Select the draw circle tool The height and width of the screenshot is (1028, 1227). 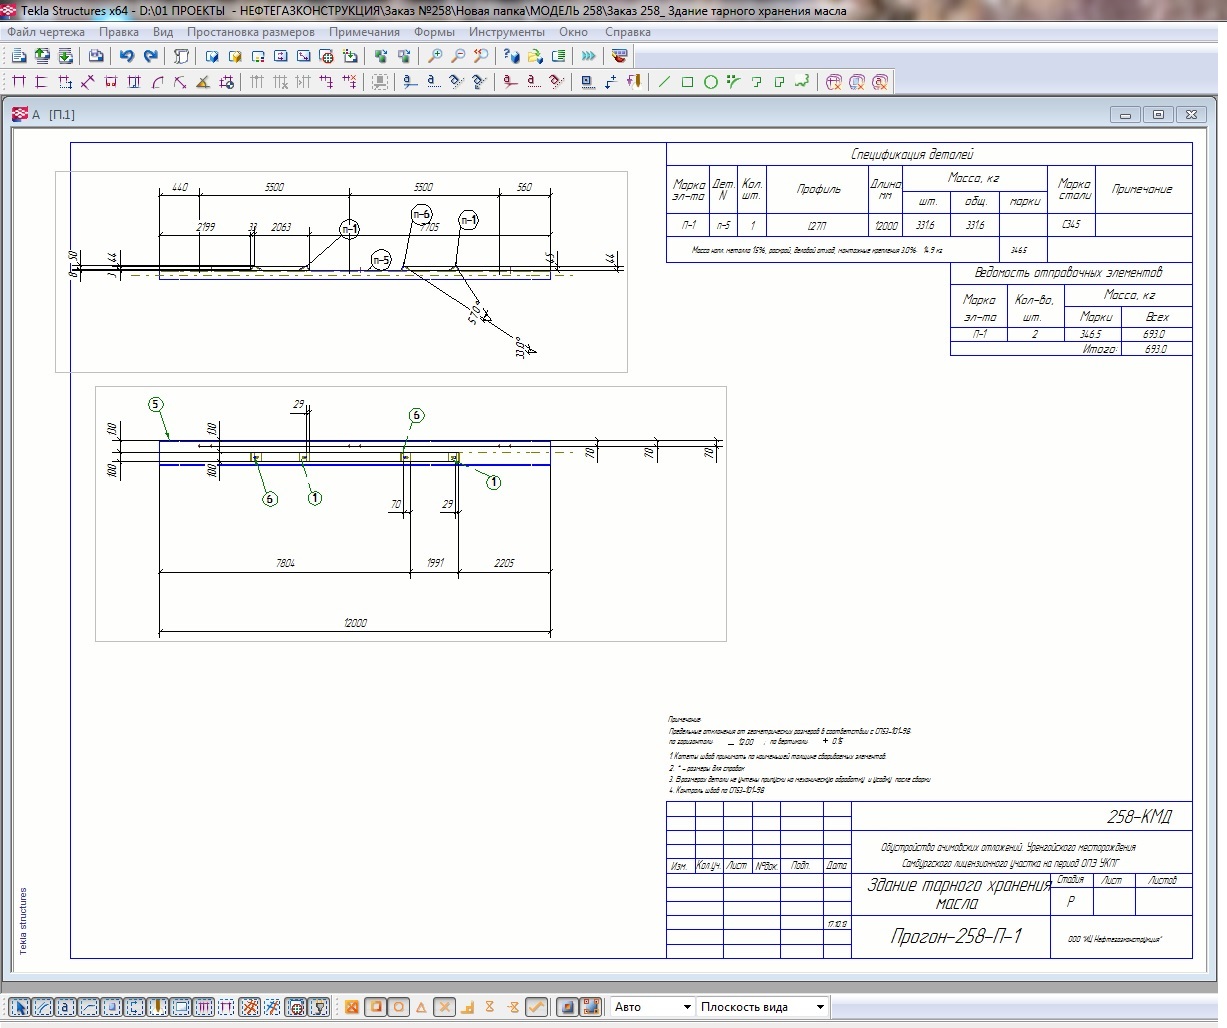coord(710,82)
